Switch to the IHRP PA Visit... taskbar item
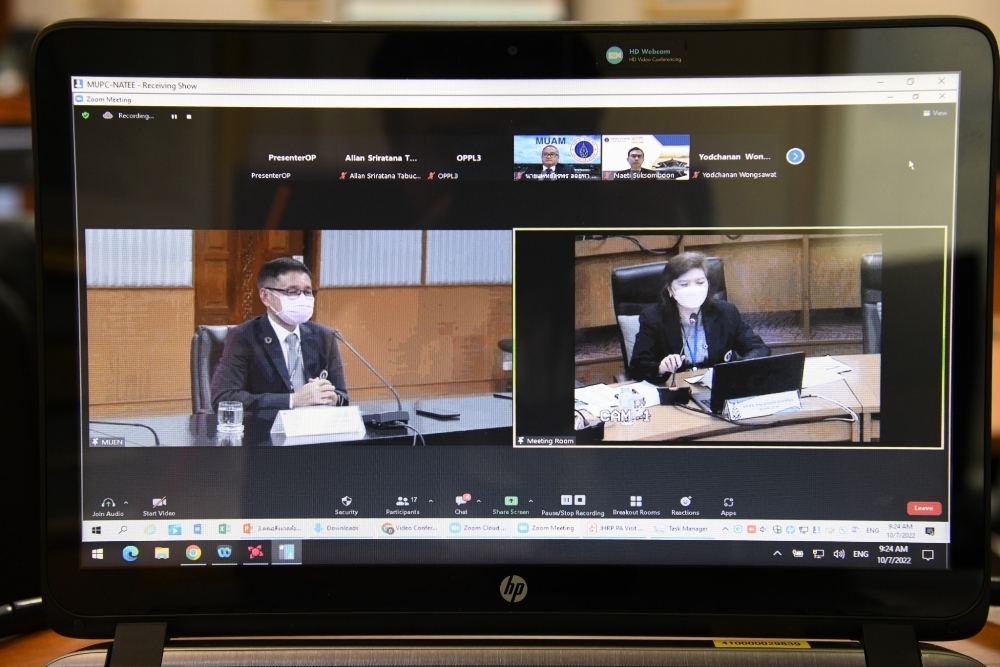Screen dimensions: 1000x667 616,529
